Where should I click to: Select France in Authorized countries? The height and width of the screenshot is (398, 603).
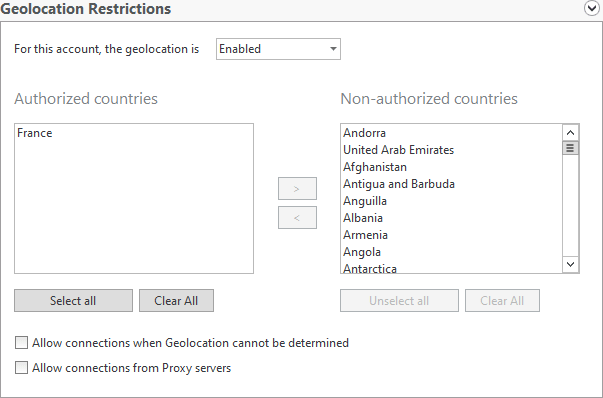[x=35, y=133]
